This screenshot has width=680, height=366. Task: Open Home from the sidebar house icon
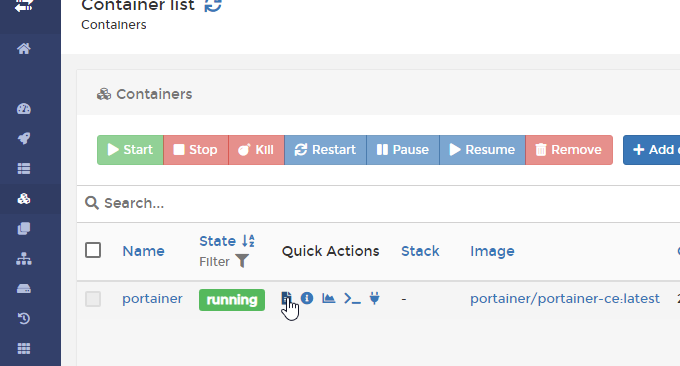tap(24, 49)
